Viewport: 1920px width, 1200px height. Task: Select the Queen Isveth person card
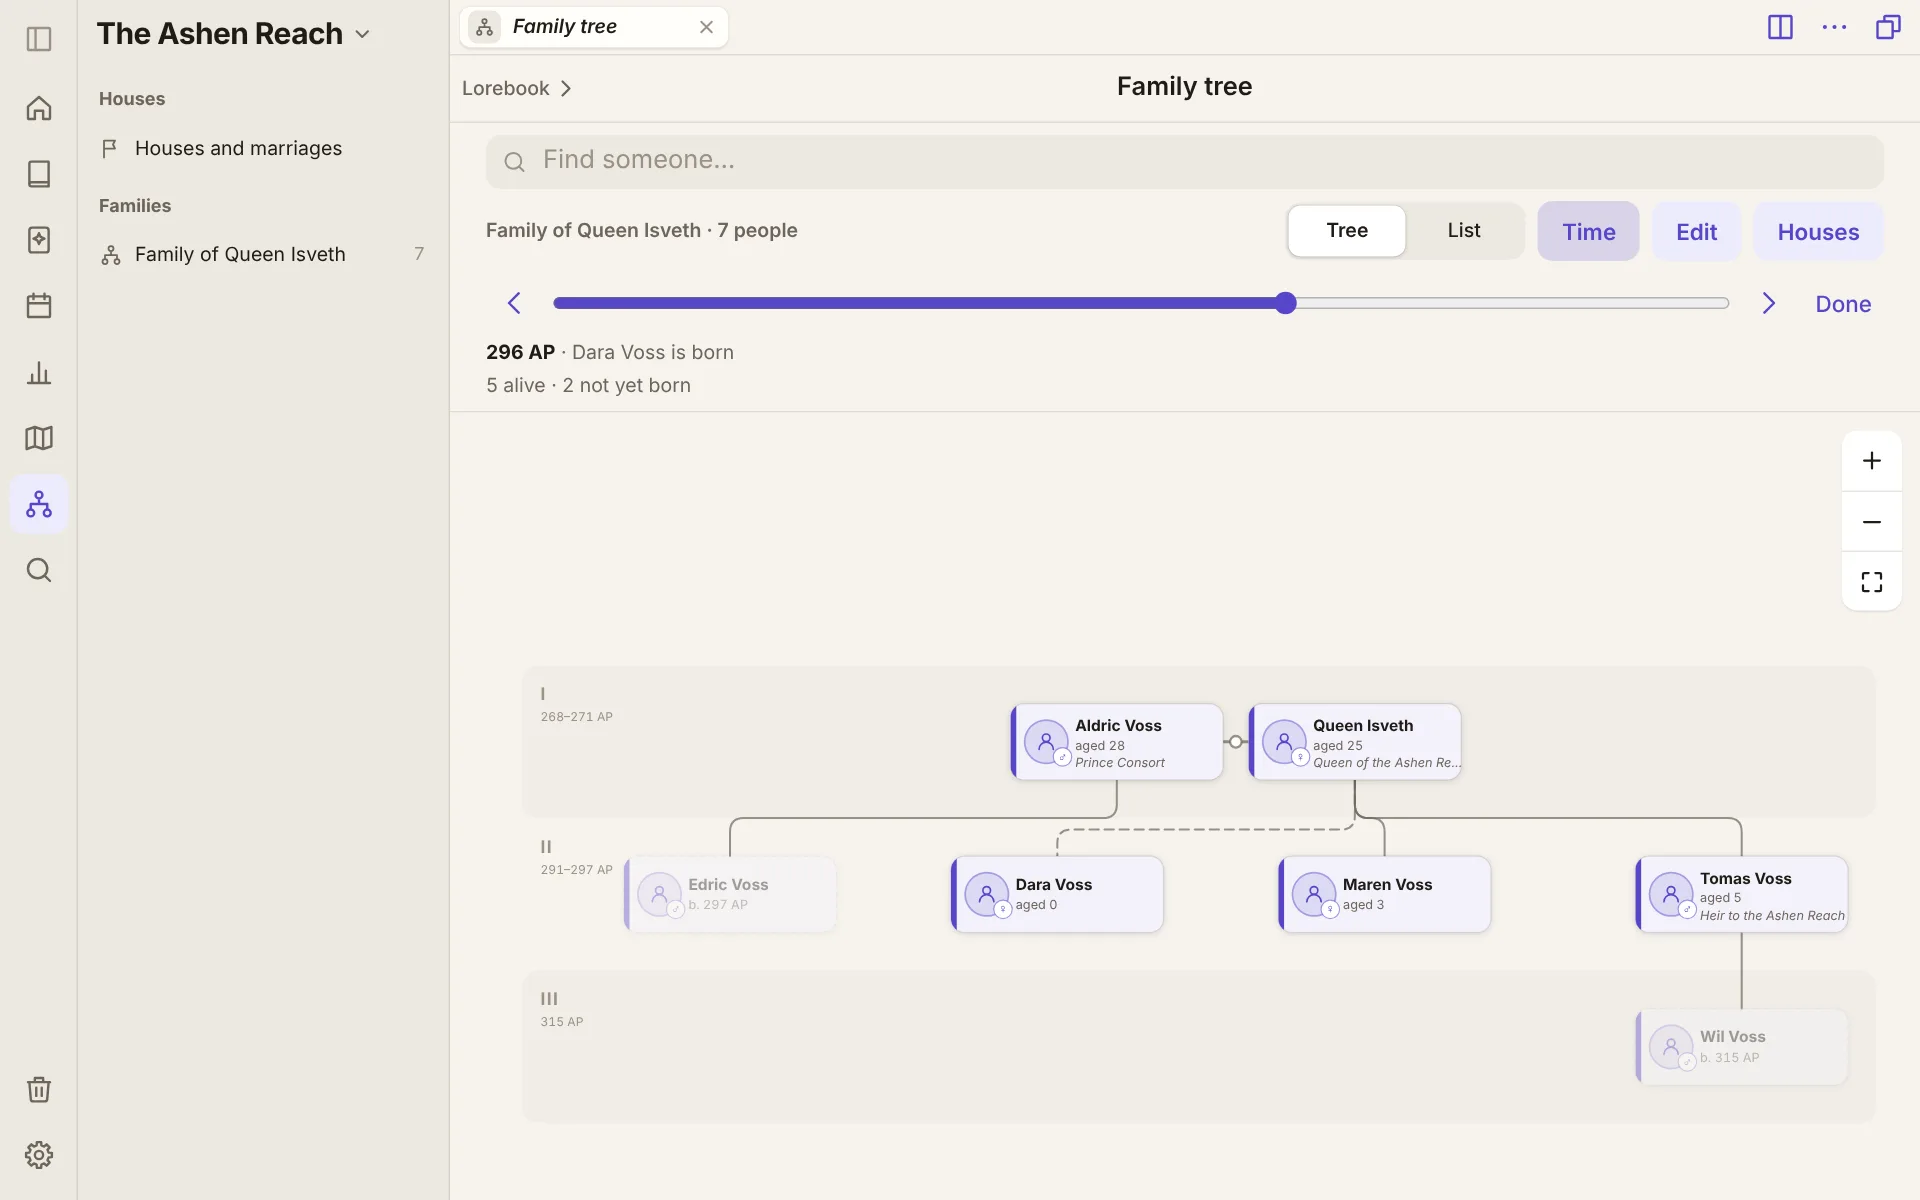(1355, 742)
